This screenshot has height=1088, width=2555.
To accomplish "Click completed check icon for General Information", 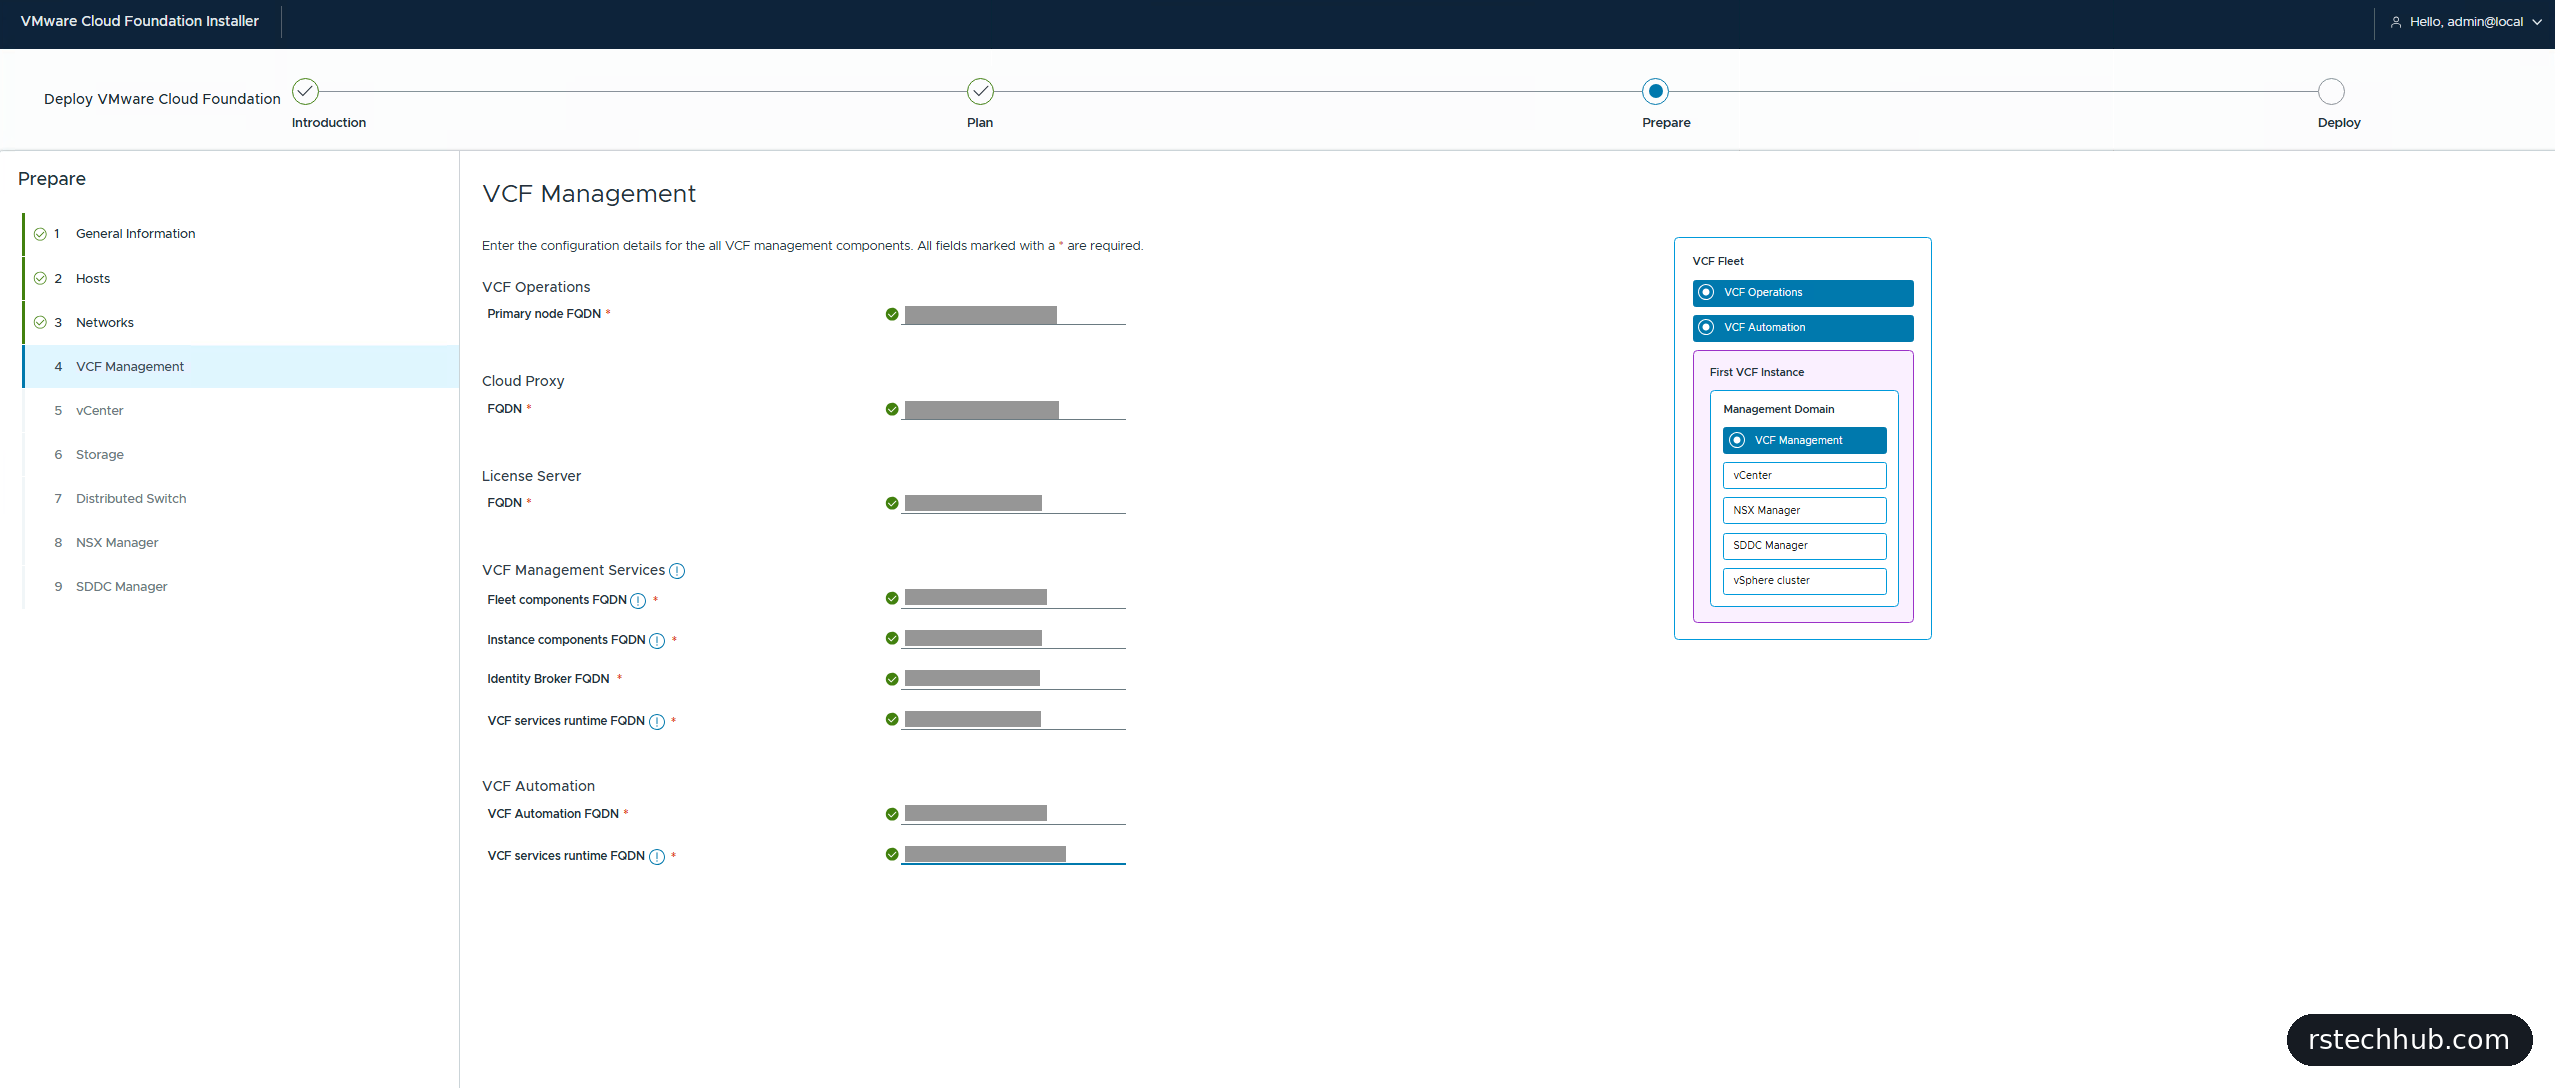I will (x=40, y=234).
